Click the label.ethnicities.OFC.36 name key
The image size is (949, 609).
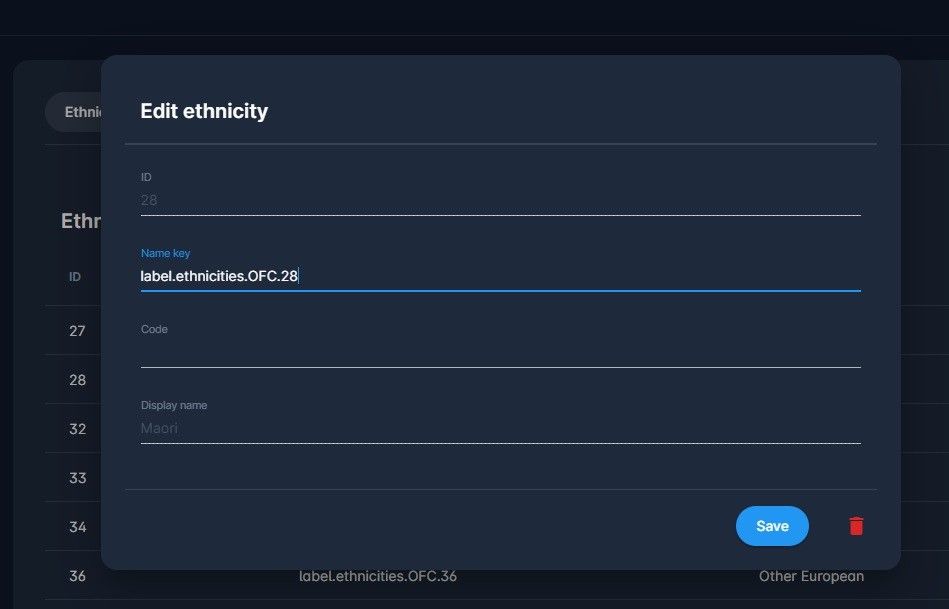[x=378, y=576]
